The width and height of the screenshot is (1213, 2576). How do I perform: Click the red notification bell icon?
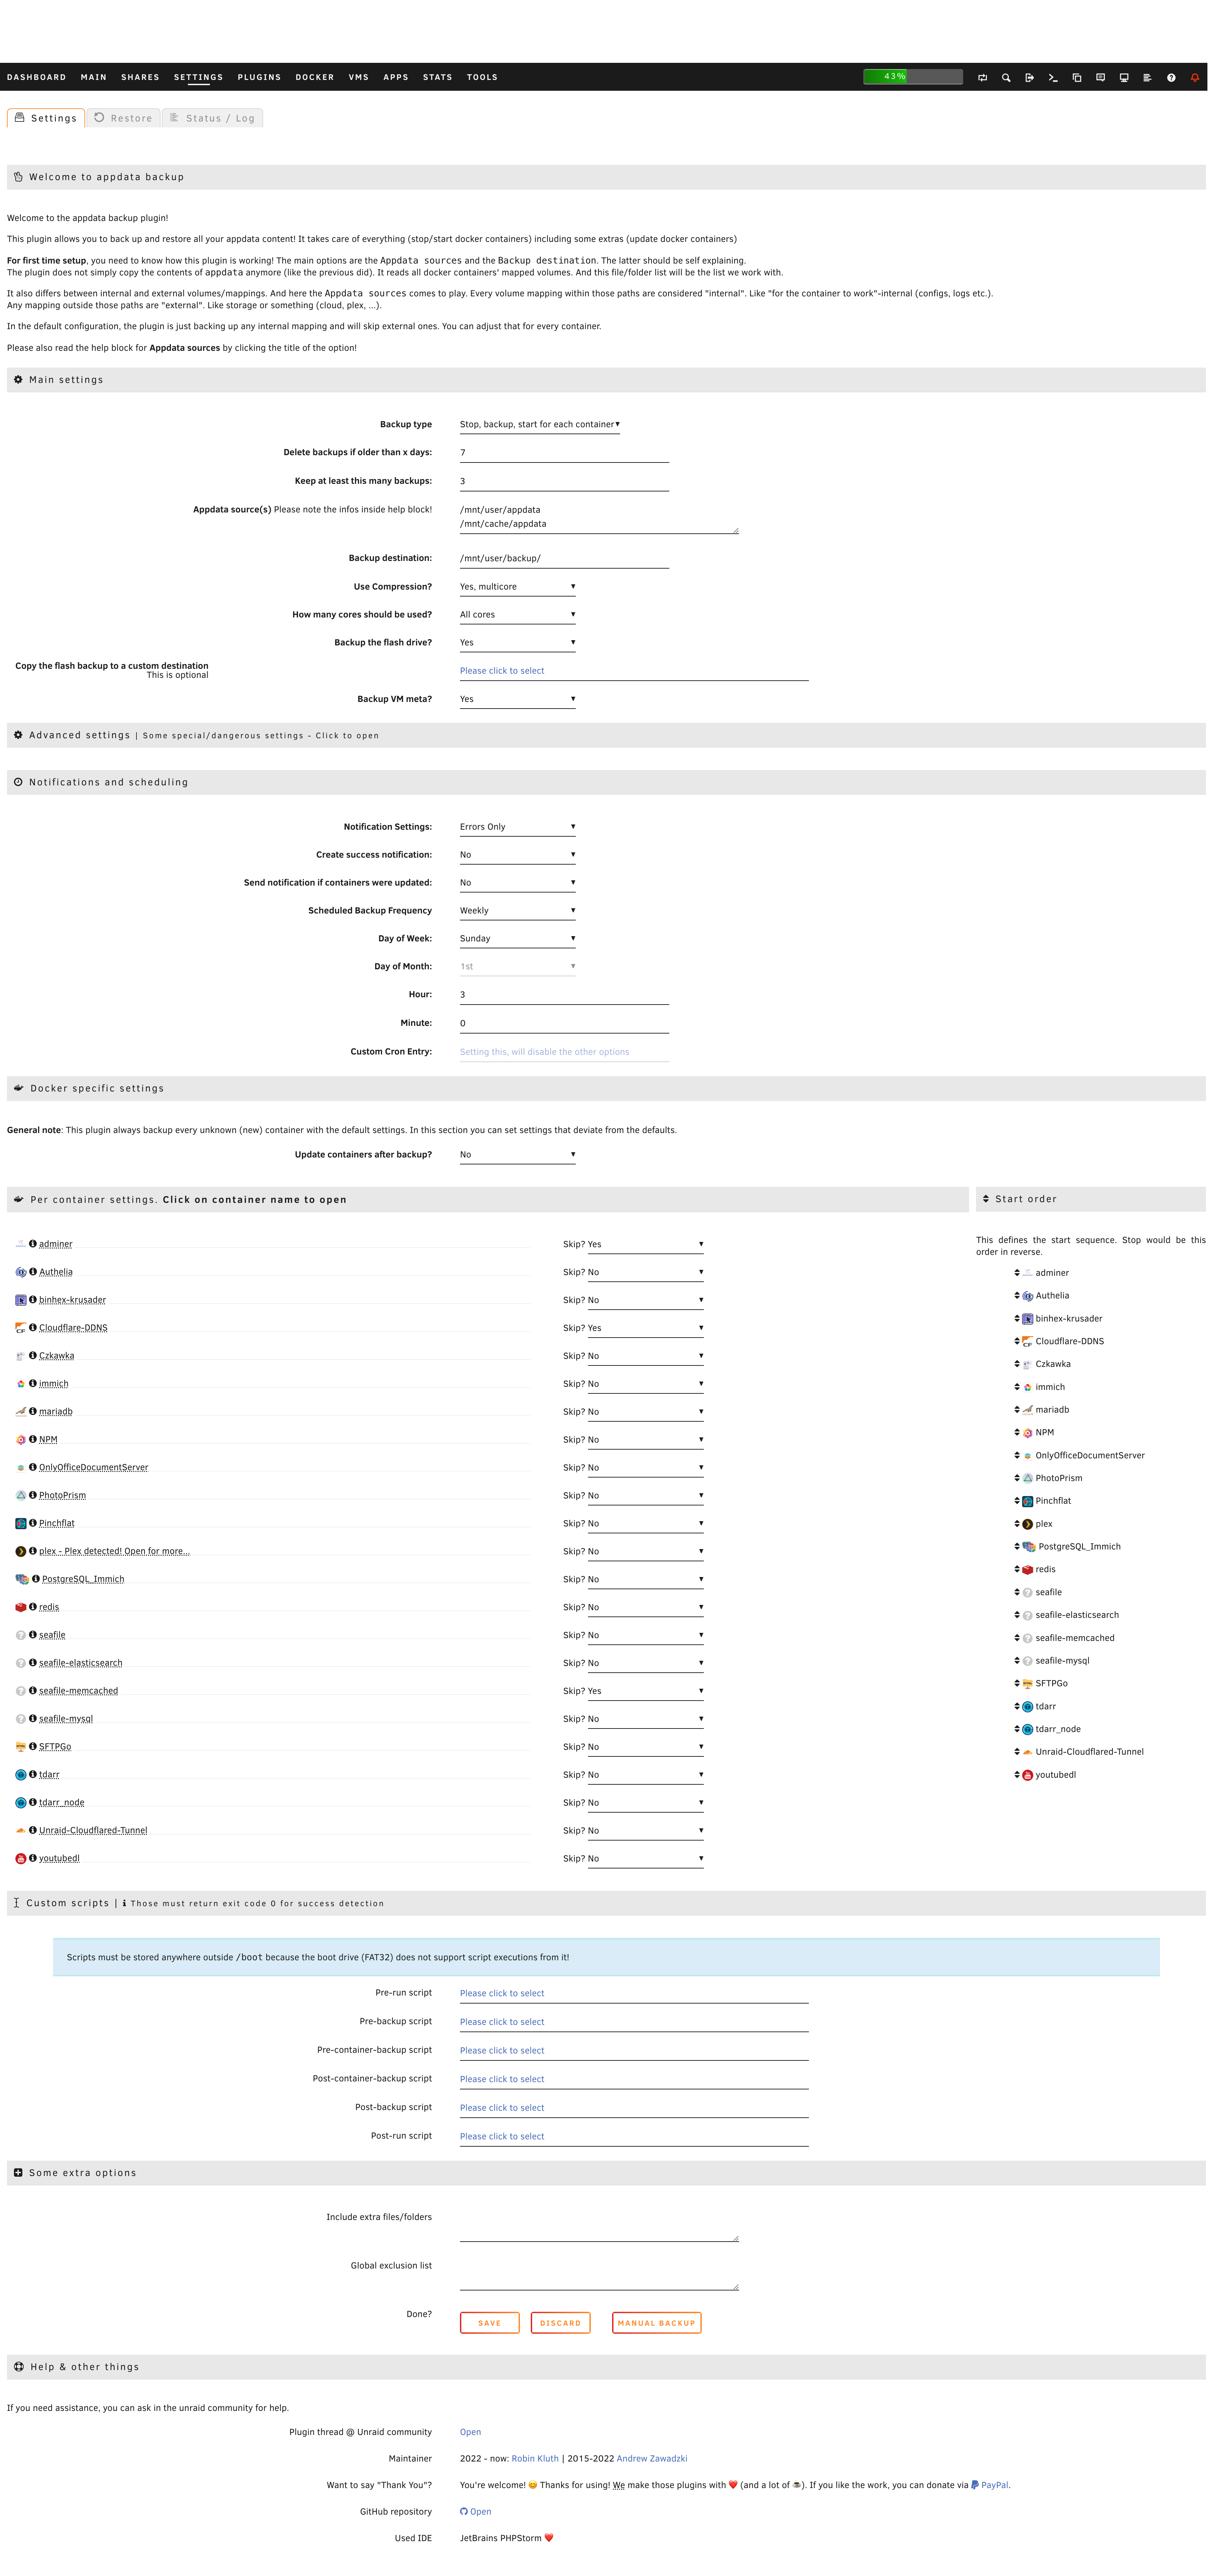(1194, 77)
